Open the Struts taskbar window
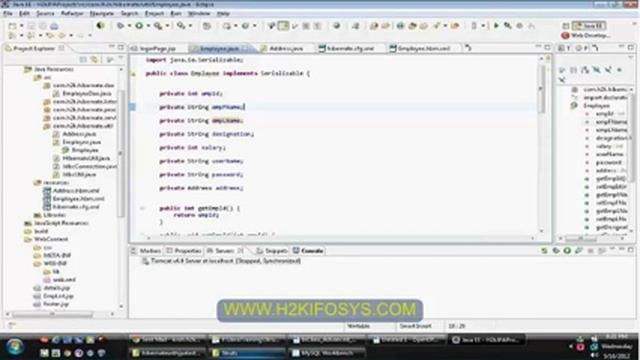 click(x=247, y=353)
